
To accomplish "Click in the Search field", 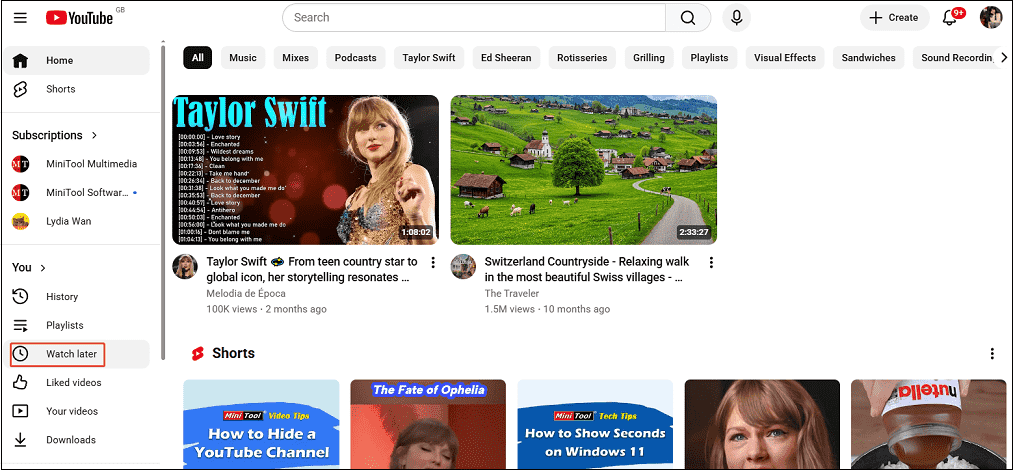I will point(474,17).
